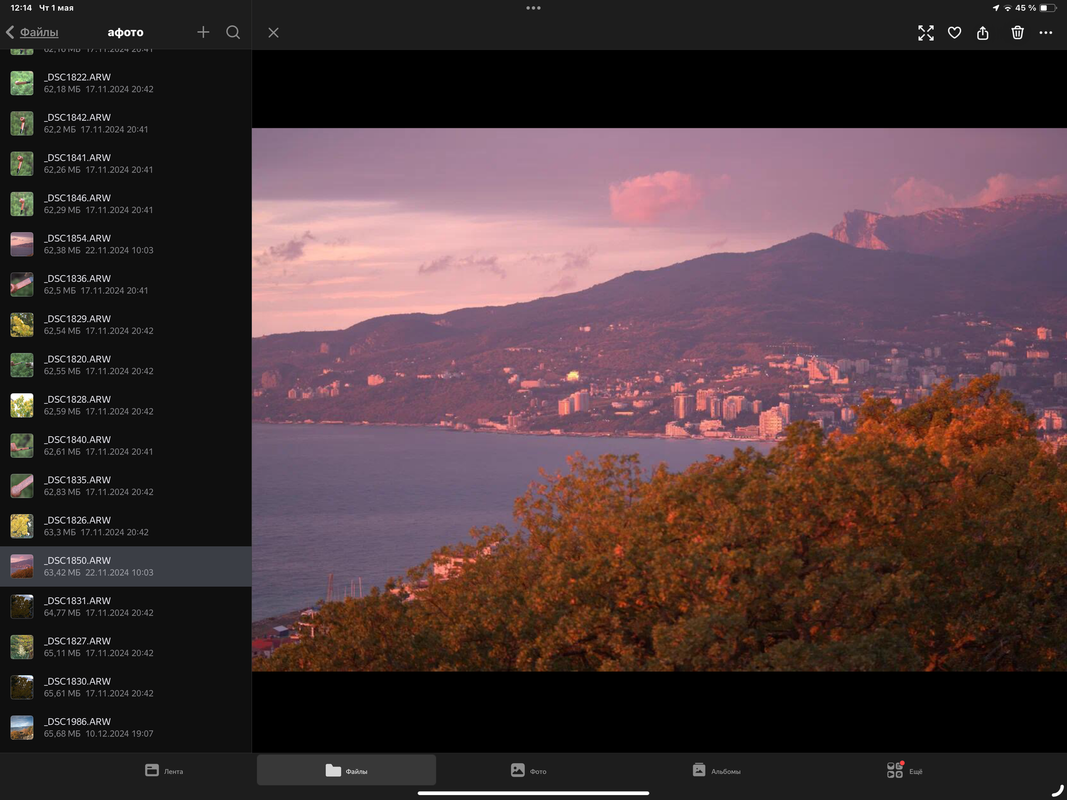This screenshot has height=800, width=1067.
Task: Open file _DSC1829.ARW
Action: click(x=126, y=324)
